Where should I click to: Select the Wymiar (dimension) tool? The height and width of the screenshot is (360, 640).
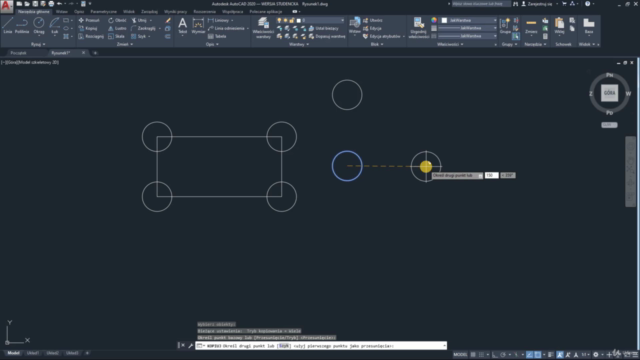(198, 25)
